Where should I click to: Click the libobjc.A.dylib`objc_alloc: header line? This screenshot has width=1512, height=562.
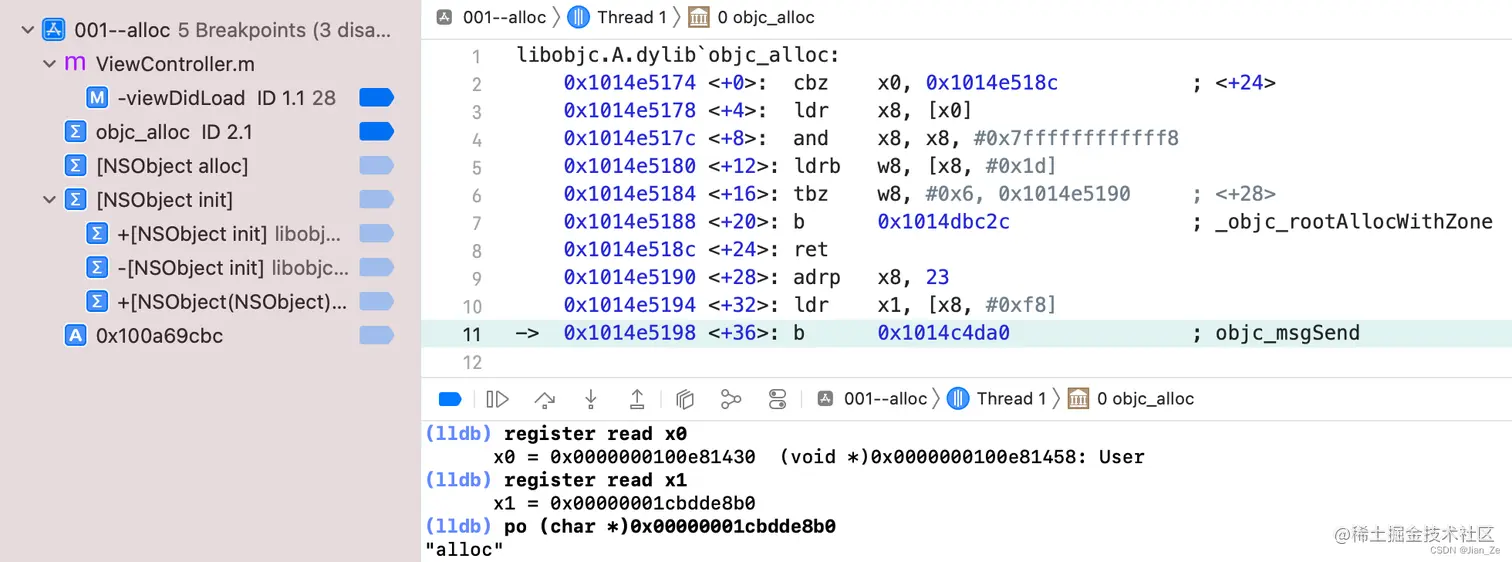(678, 55)
